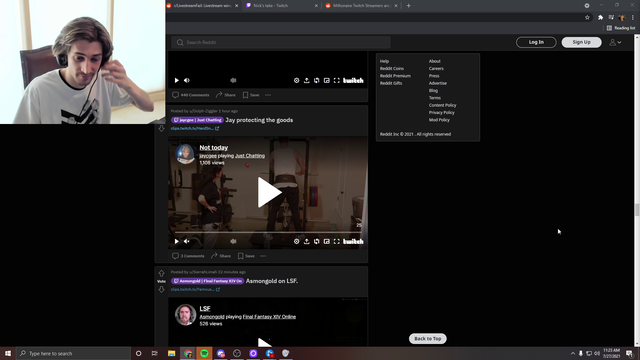Mute the 'Not today' clip volume icon
This screenshot has width=640, height=360.
click(187, 242)
